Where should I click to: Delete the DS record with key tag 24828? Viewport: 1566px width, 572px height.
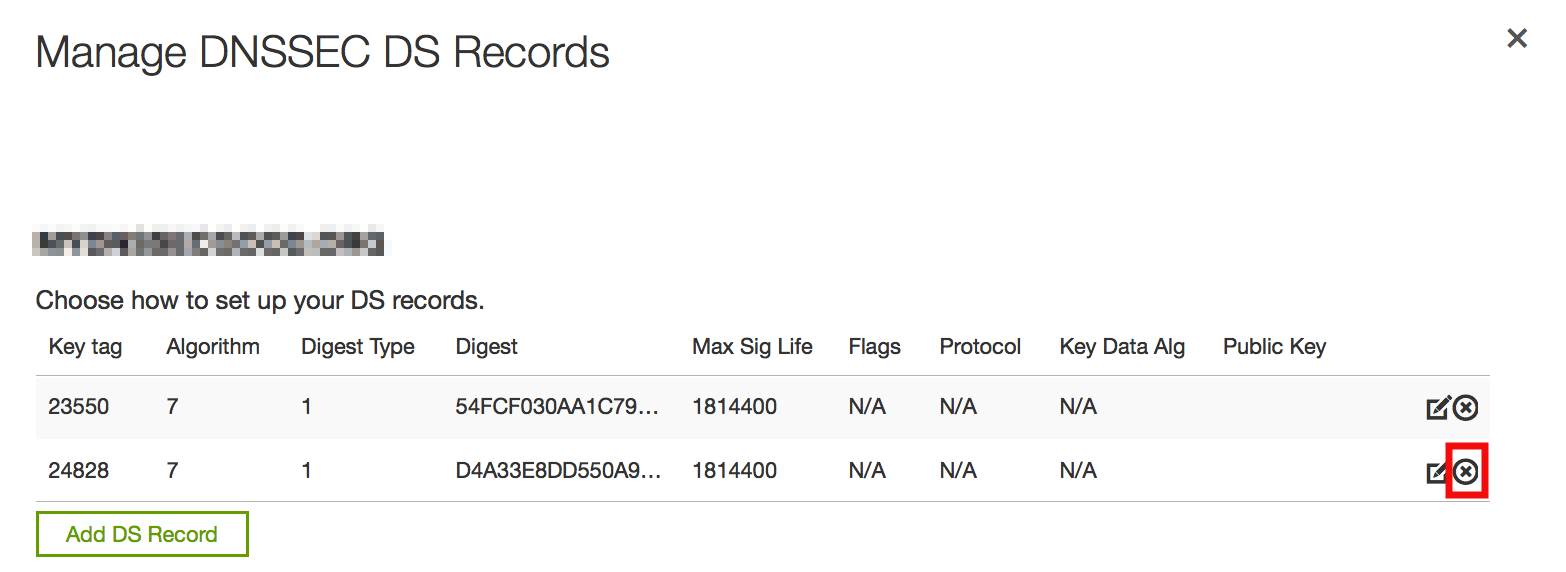pos(1466,472)
